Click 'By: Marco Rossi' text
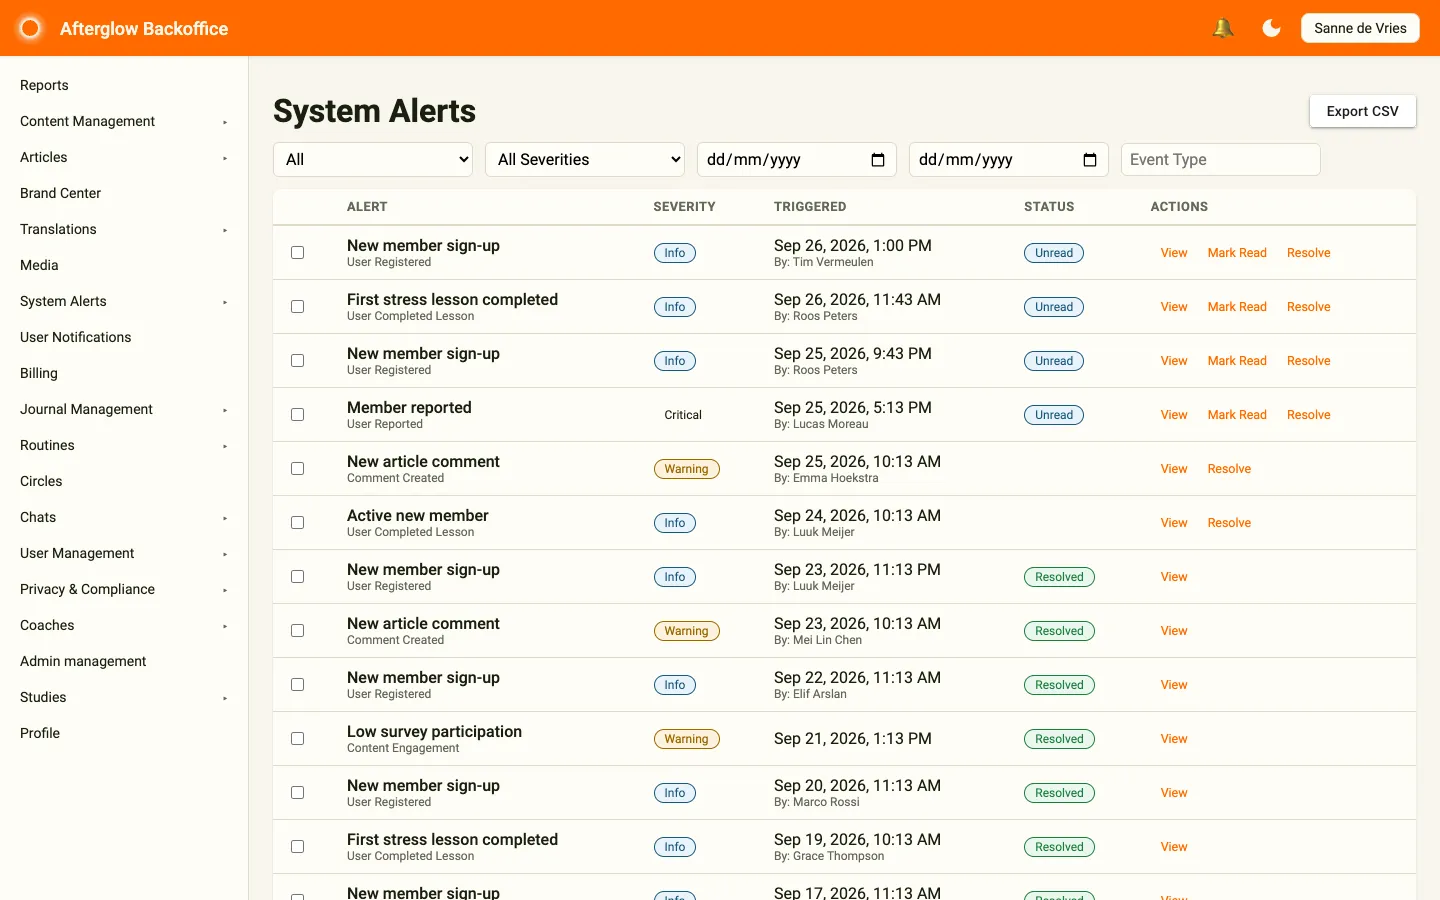 (x=817, y=802)
